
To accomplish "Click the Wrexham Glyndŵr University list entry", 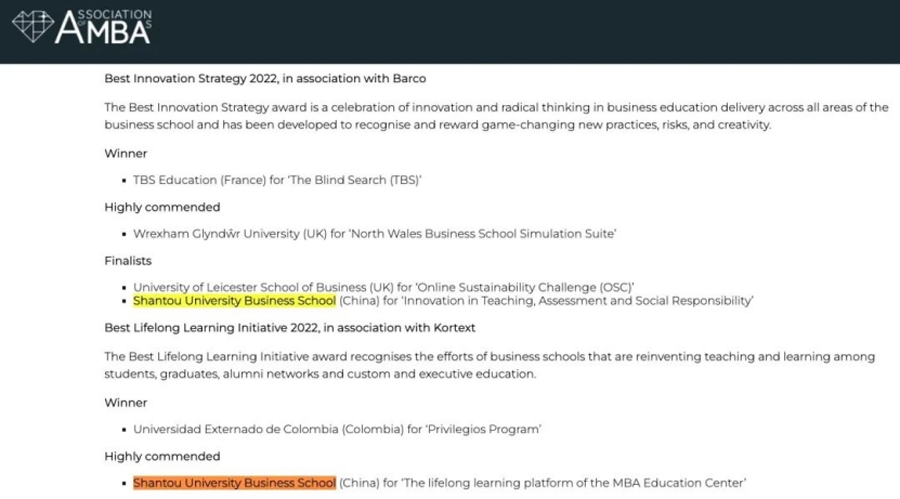I will pos(374,234).
